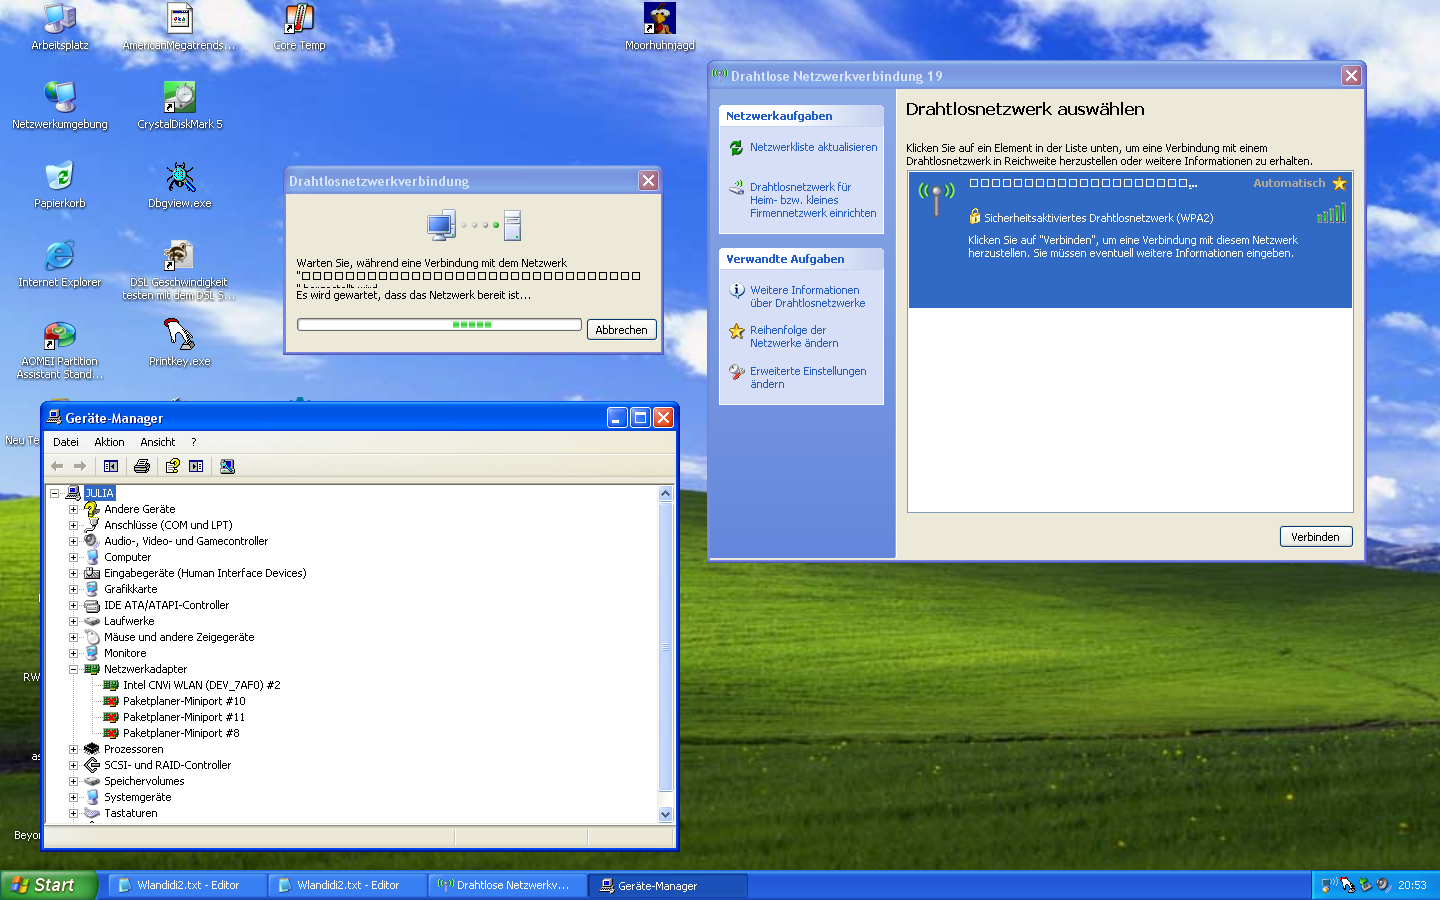1440x900 pixels.
Task: Expand the Audio-, Video- und Gamecontroller node
Action: [73, 541]
